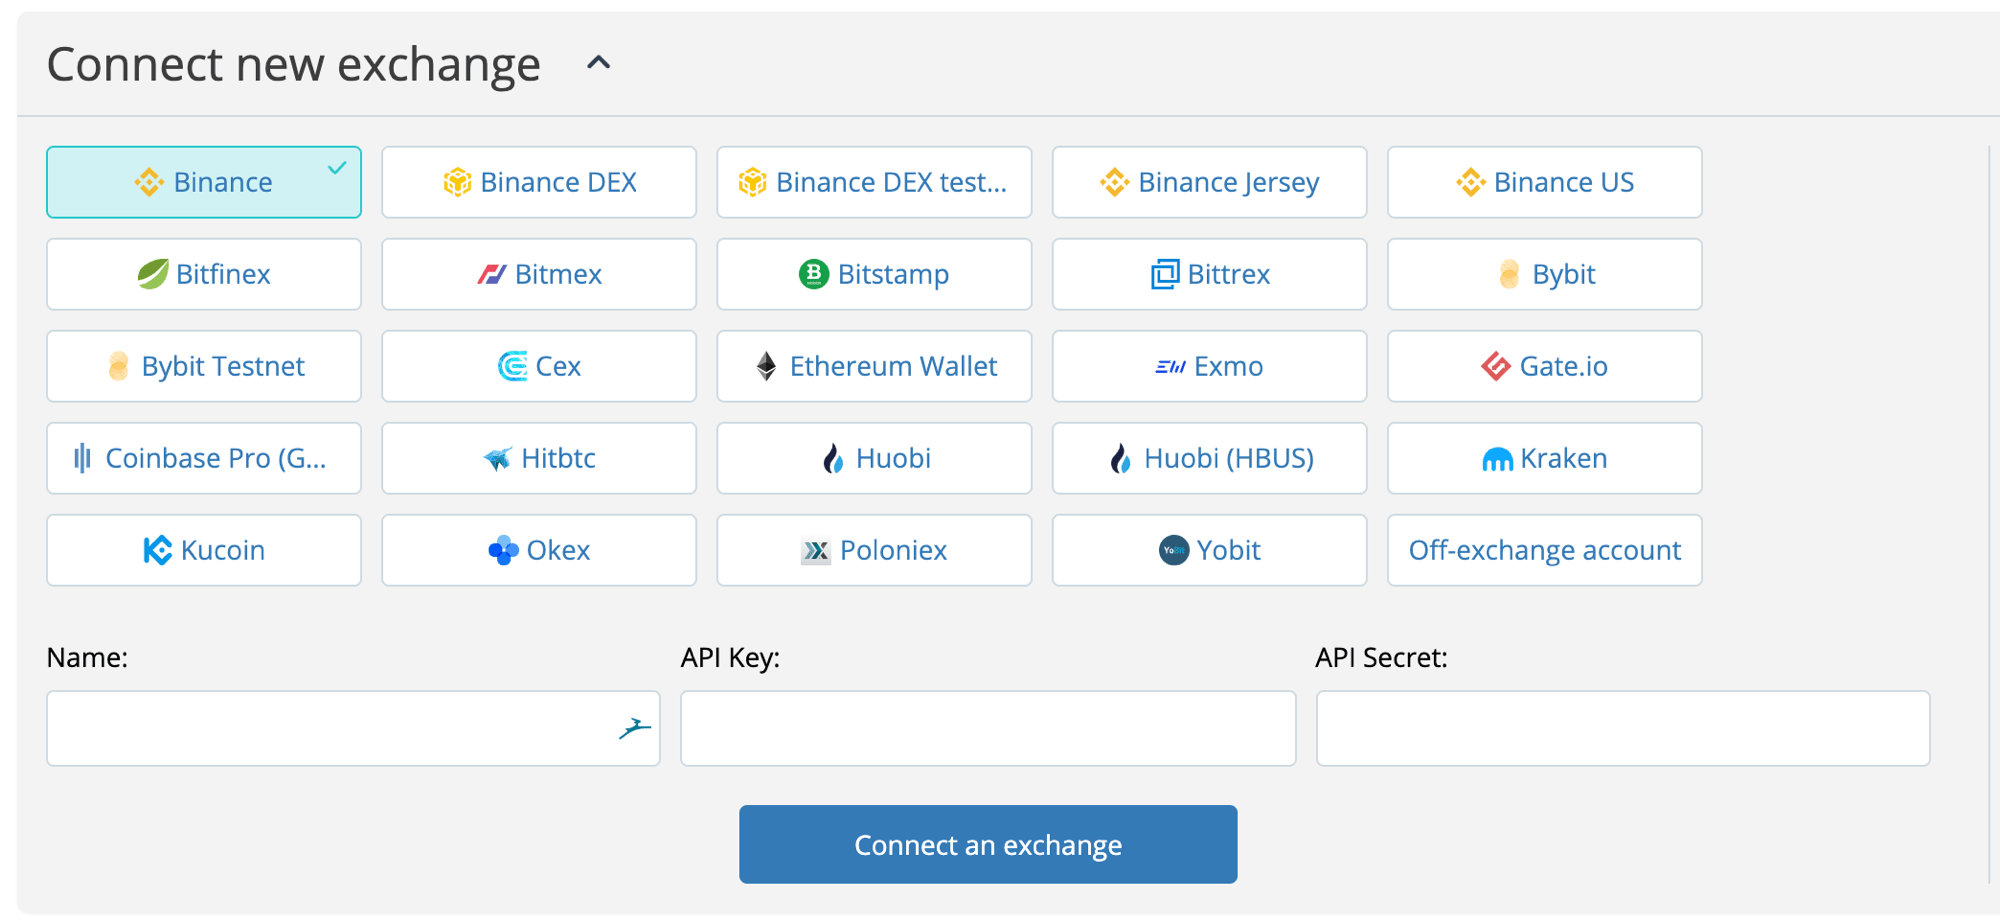Click the Connect an exchange button
Image resolution: width=2000 pixels, height=922 pixels.
988,844
